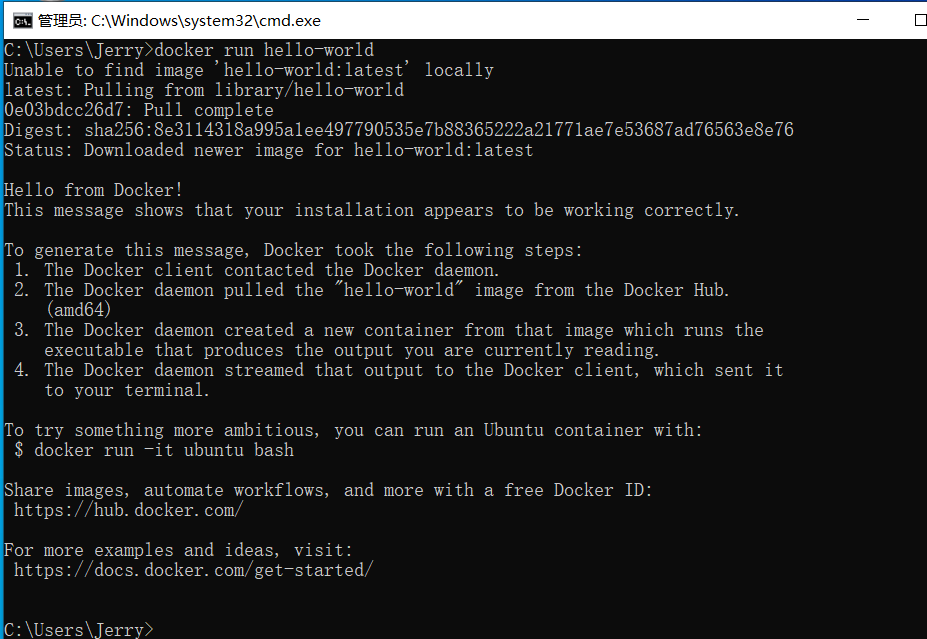
Task: Click the "Share images, automate workflows" line
Action: point(328,491)
